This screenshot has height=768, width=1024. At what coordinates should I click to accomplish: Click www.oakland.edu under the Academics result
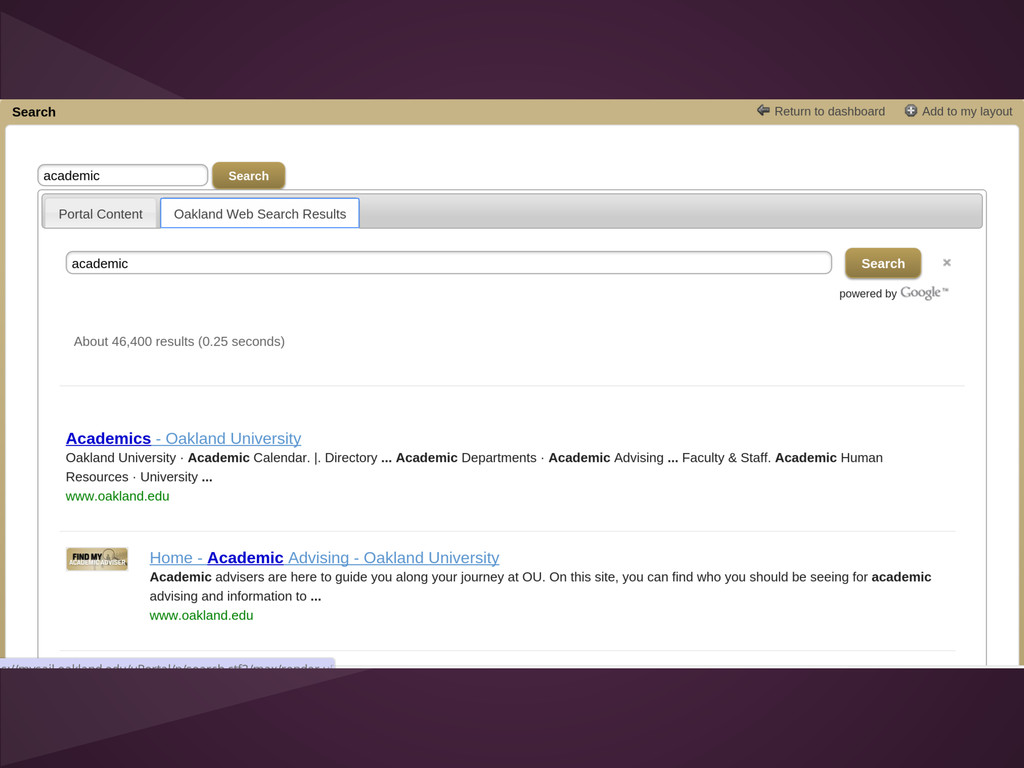point(118,496)
